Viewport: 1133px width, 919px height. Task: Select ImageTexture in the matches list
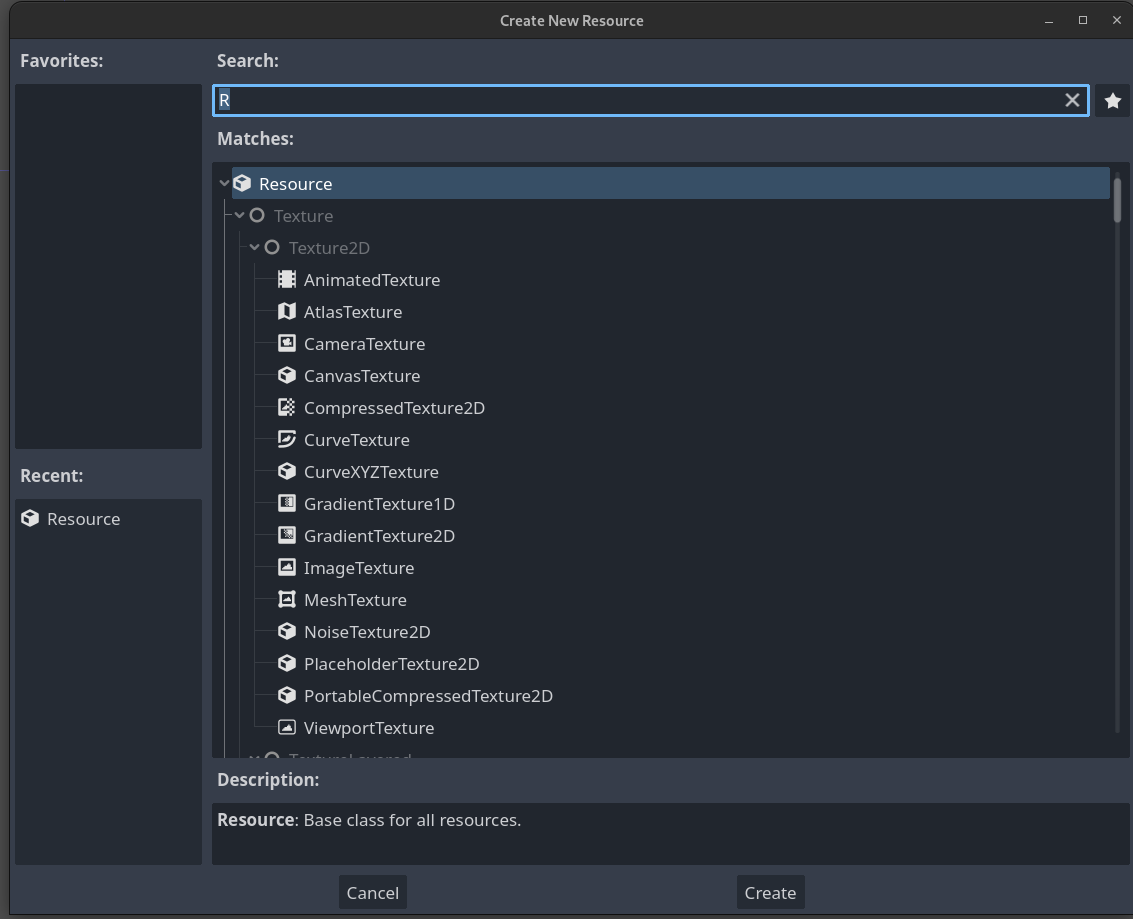(x=358, y=568)
